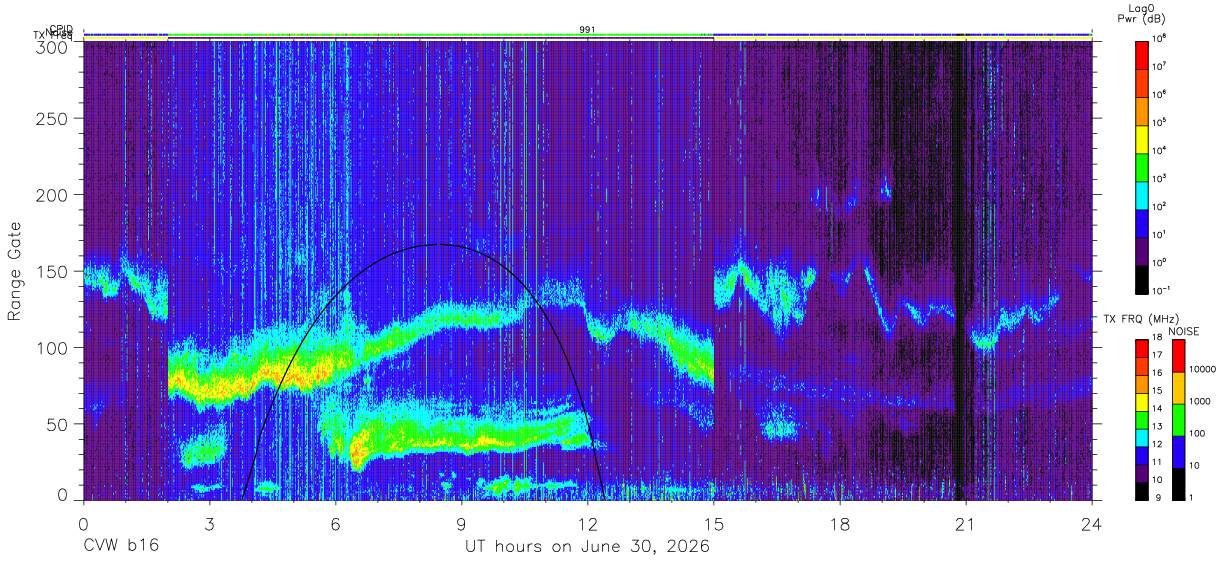Click the 'CVW b16' caption

click(x=120, y=547)
